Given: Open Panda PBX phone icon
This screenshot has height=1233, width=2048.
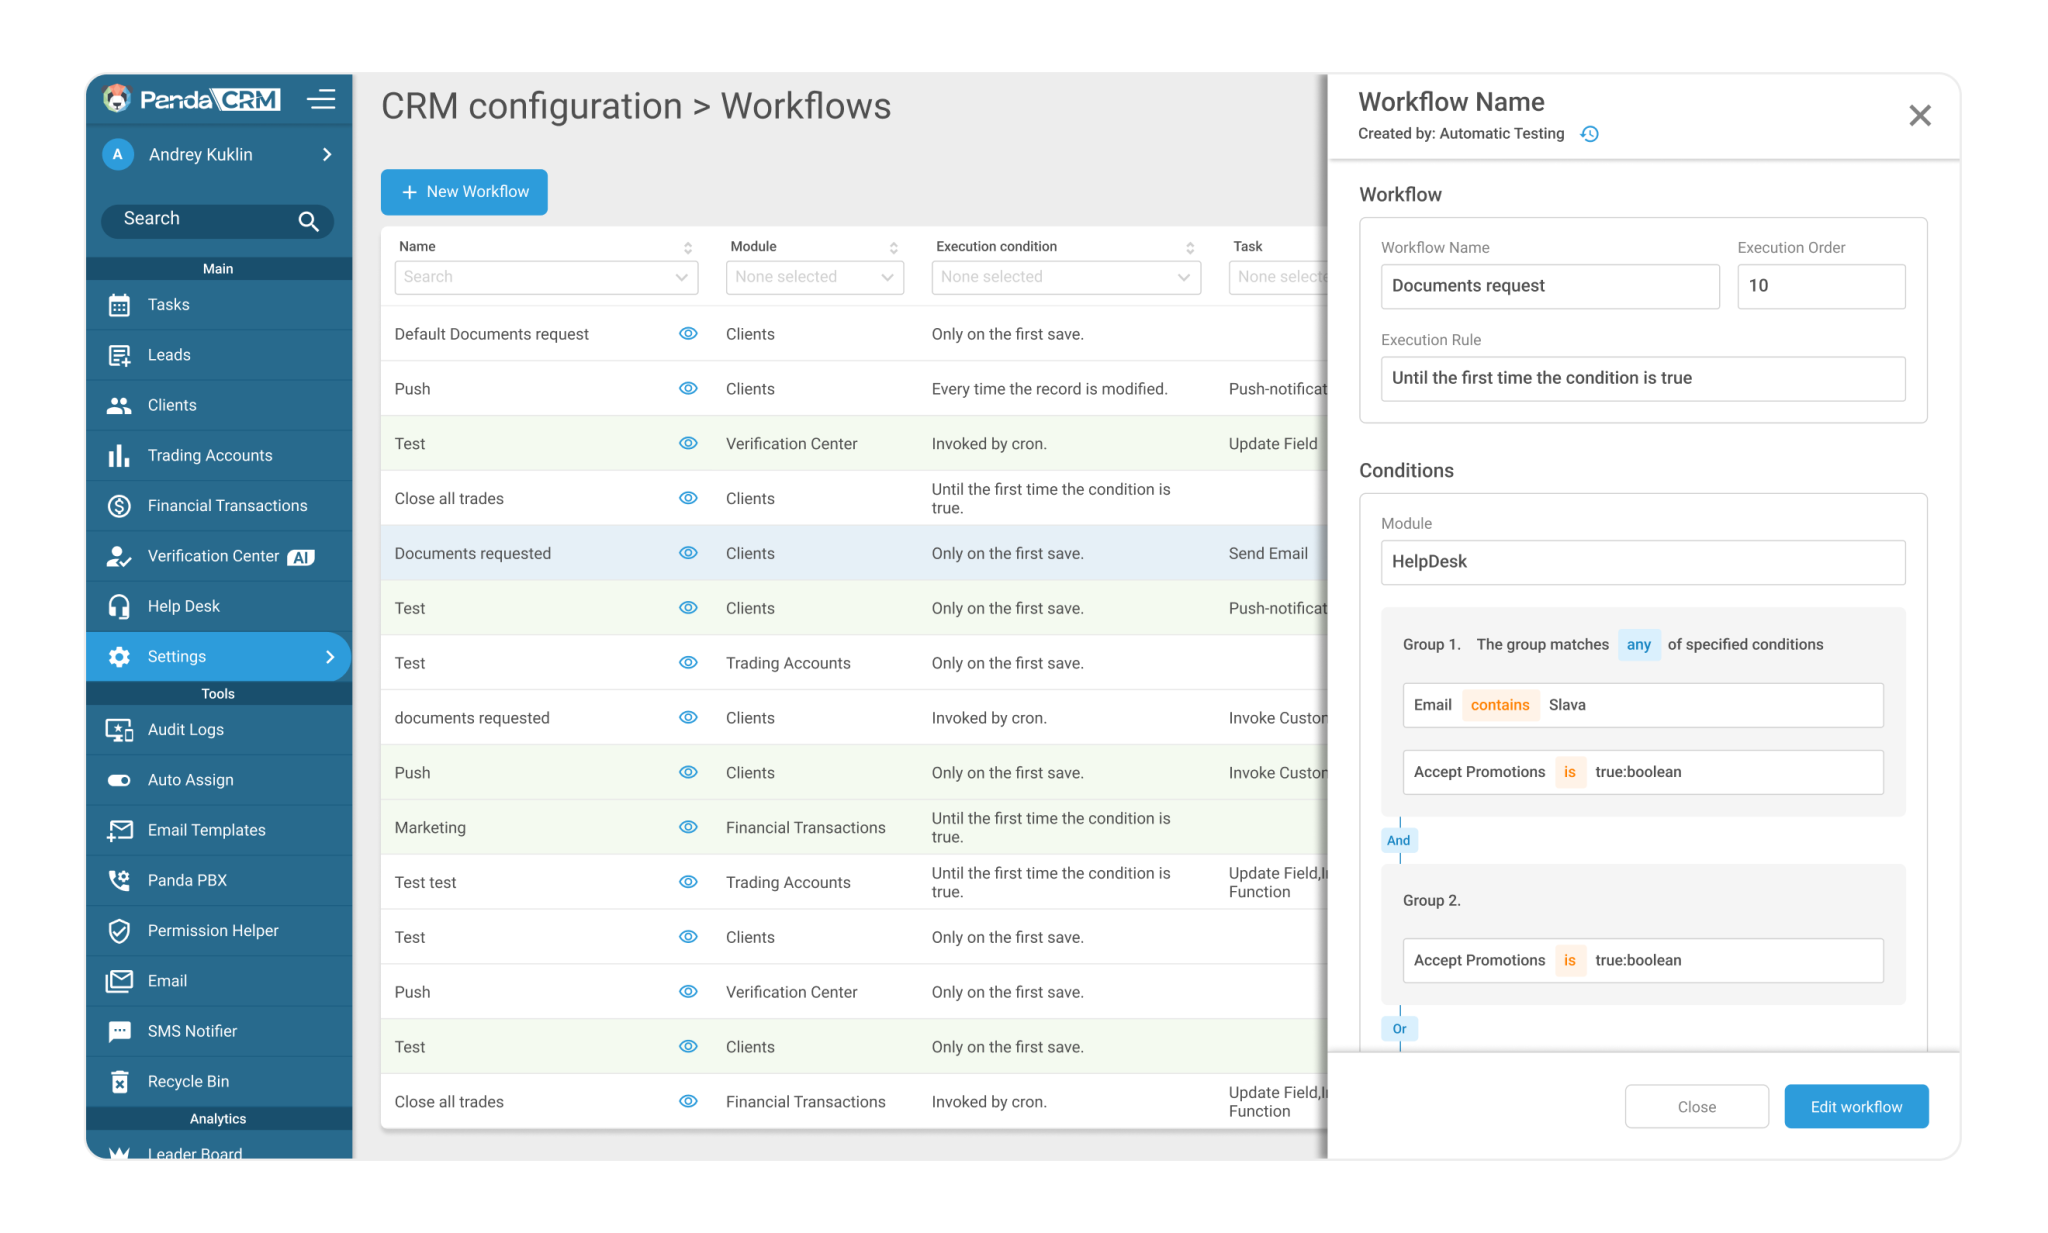Looking at the screenshot, I should pos(119,880).
